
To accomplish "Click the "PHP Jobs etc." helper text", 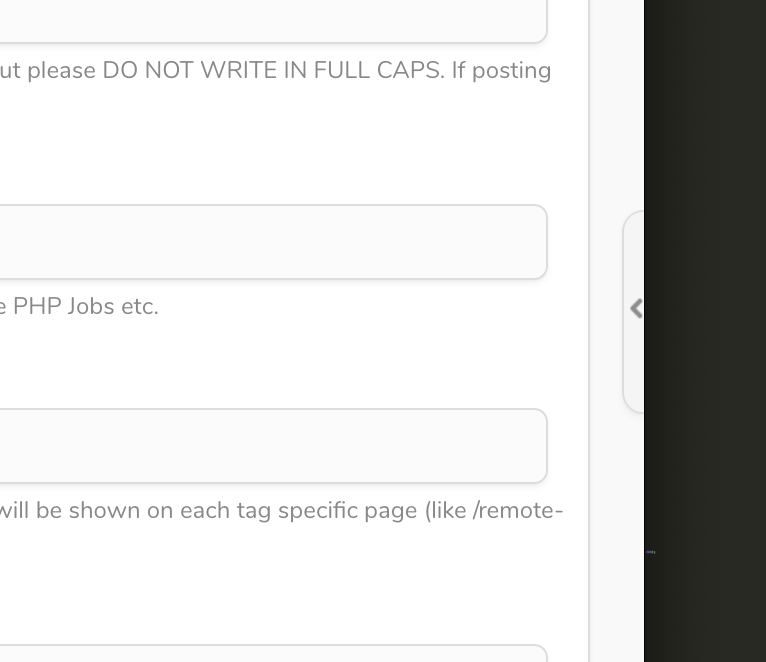I will click(85, 307).
